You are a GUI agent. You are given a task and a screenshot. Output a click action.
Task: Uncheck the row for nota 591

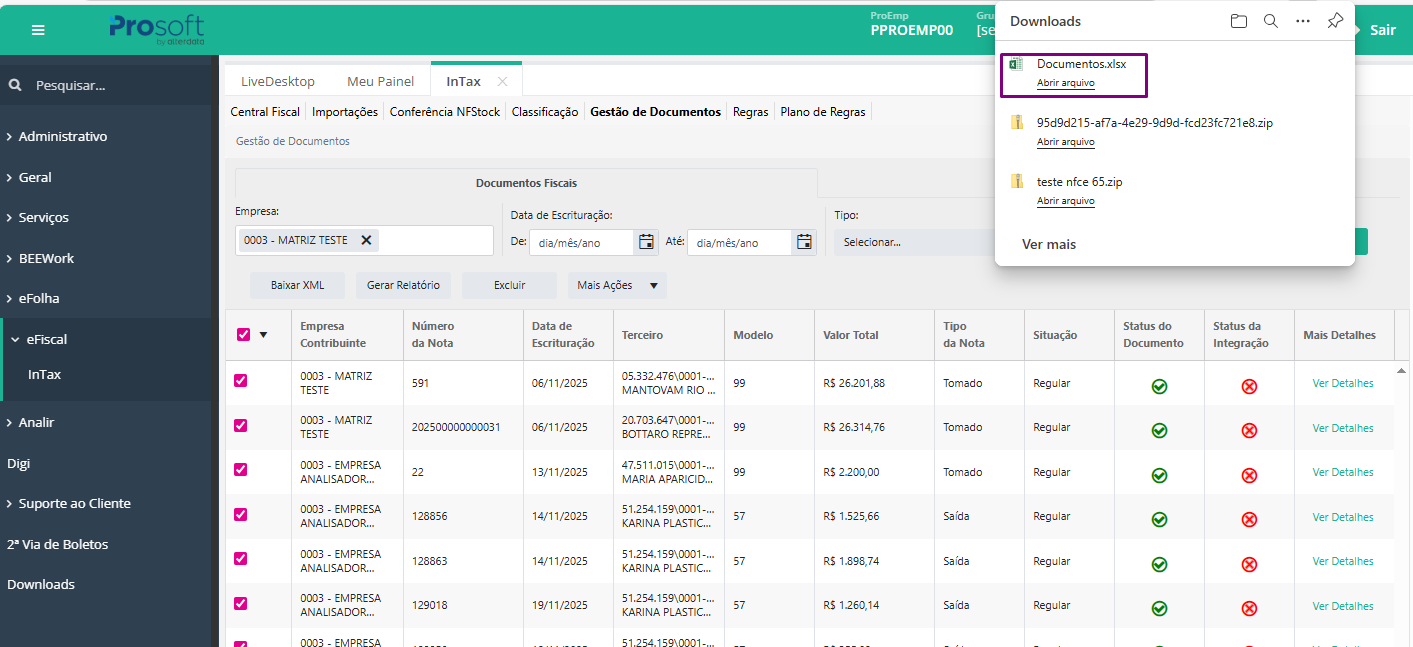(240, 381)
